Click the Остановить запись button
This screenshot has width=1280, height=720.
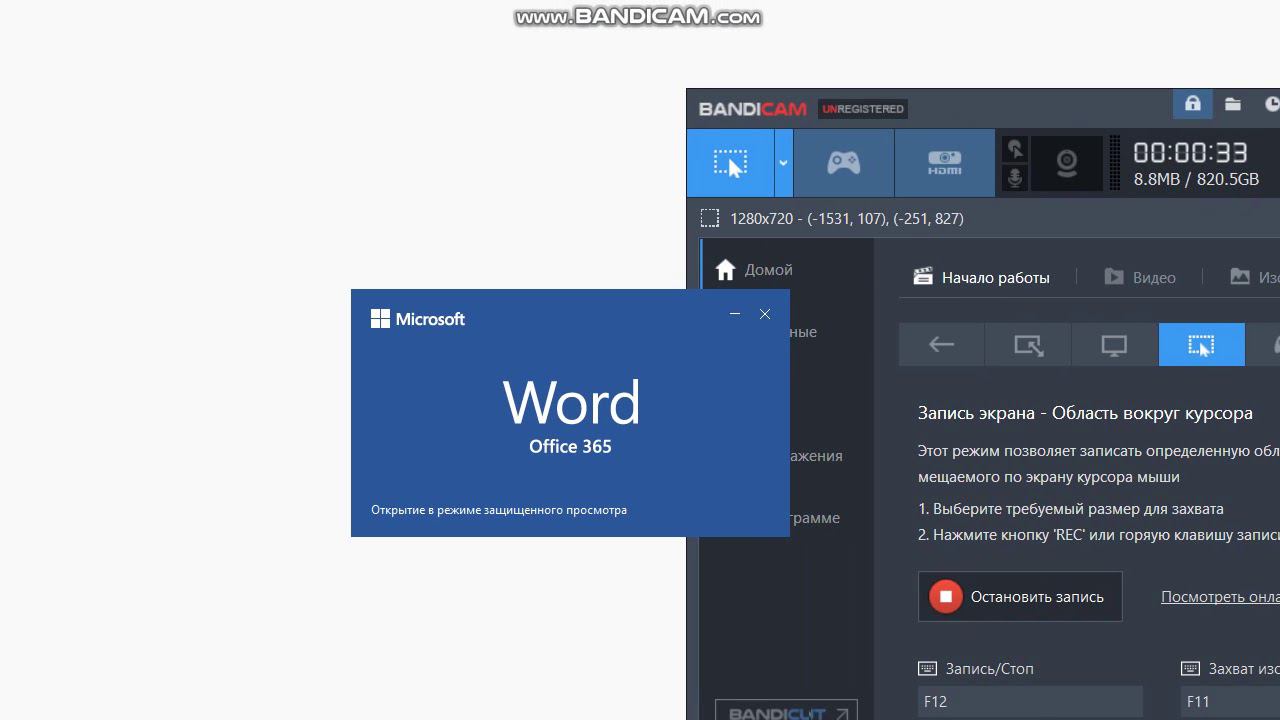[x=1020, y=597]
